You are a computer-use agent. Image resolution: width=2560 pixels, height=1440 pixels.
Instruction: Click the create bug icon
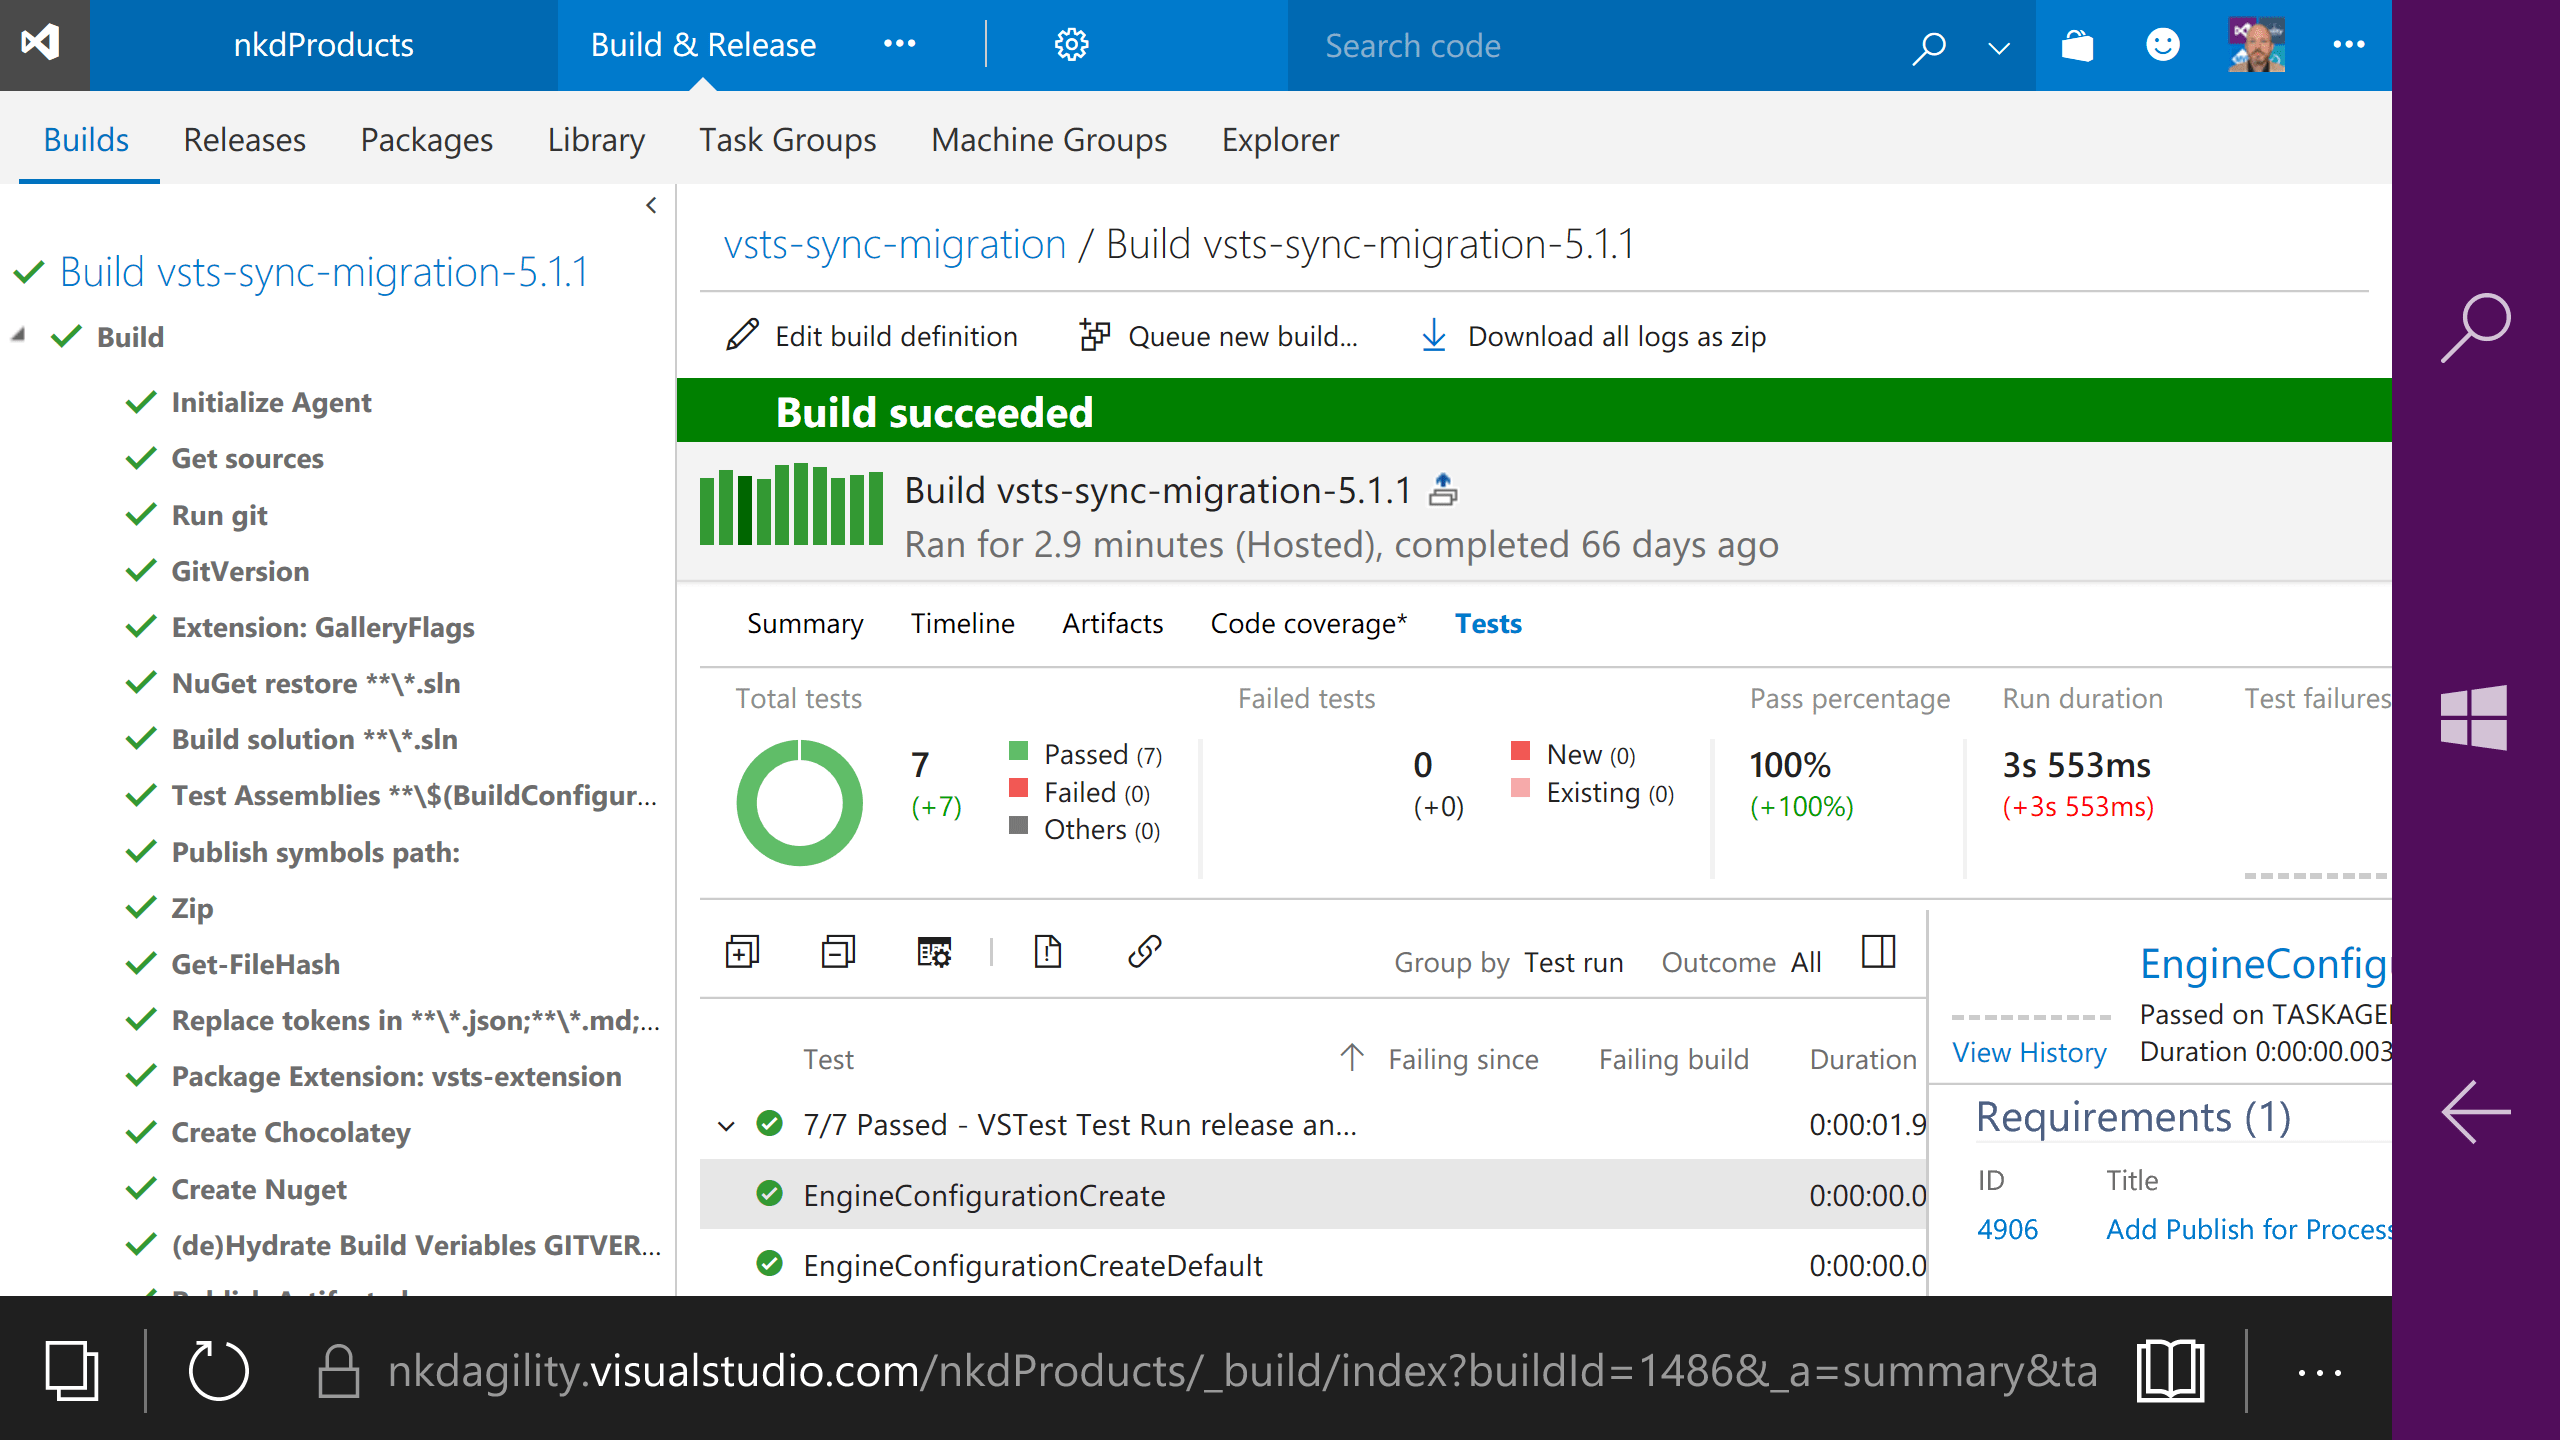[x=1047, y=951]
